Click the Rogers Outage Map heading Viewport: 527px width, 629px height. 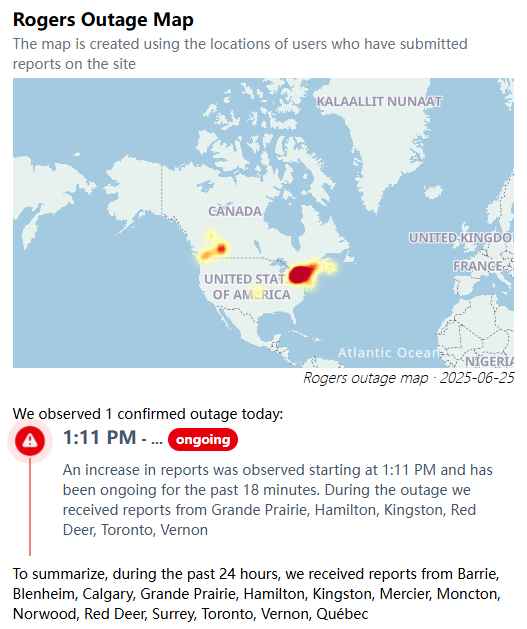point(103,19)
